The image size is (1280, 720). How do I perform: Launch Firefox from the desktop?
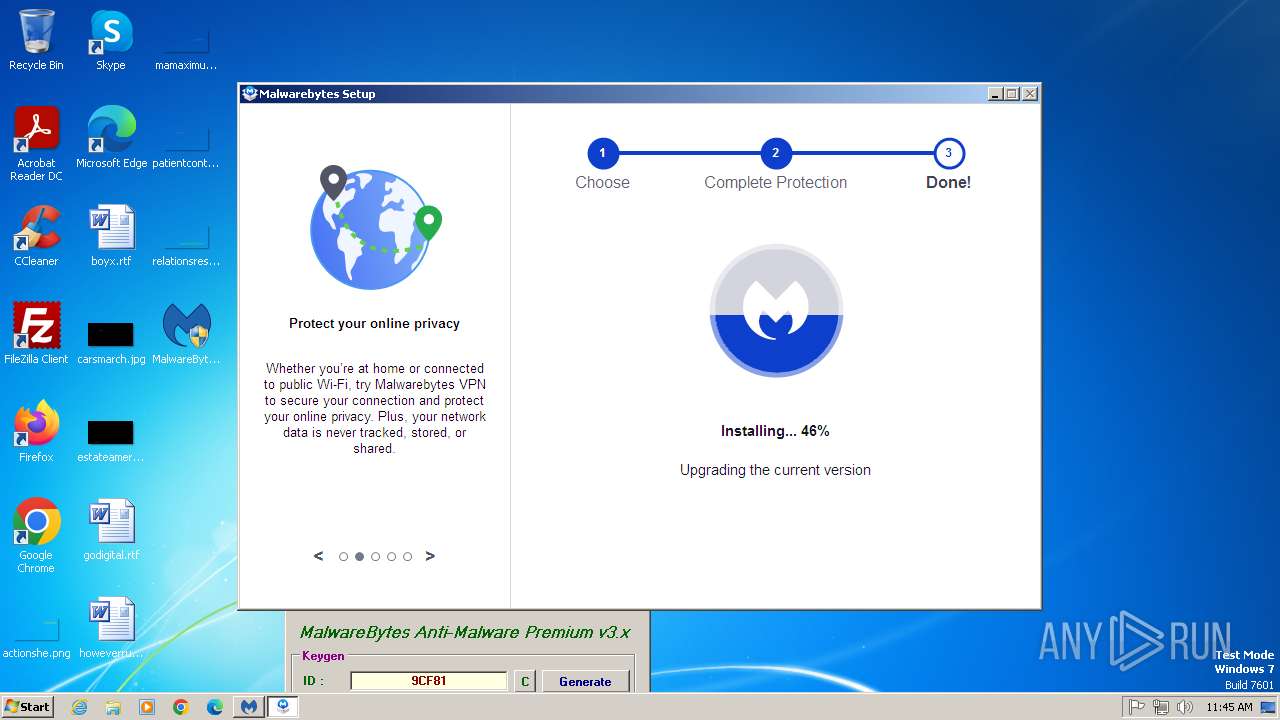[x=36, y=432]
